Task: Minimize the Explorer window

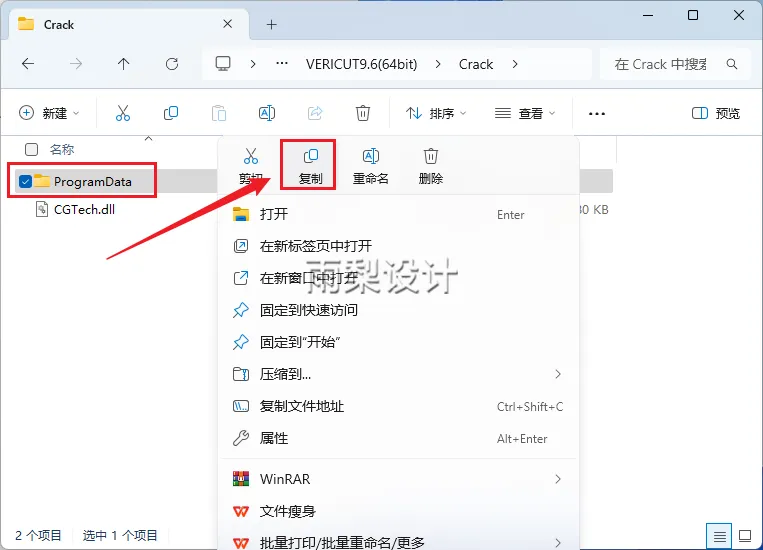Action: 648,15
